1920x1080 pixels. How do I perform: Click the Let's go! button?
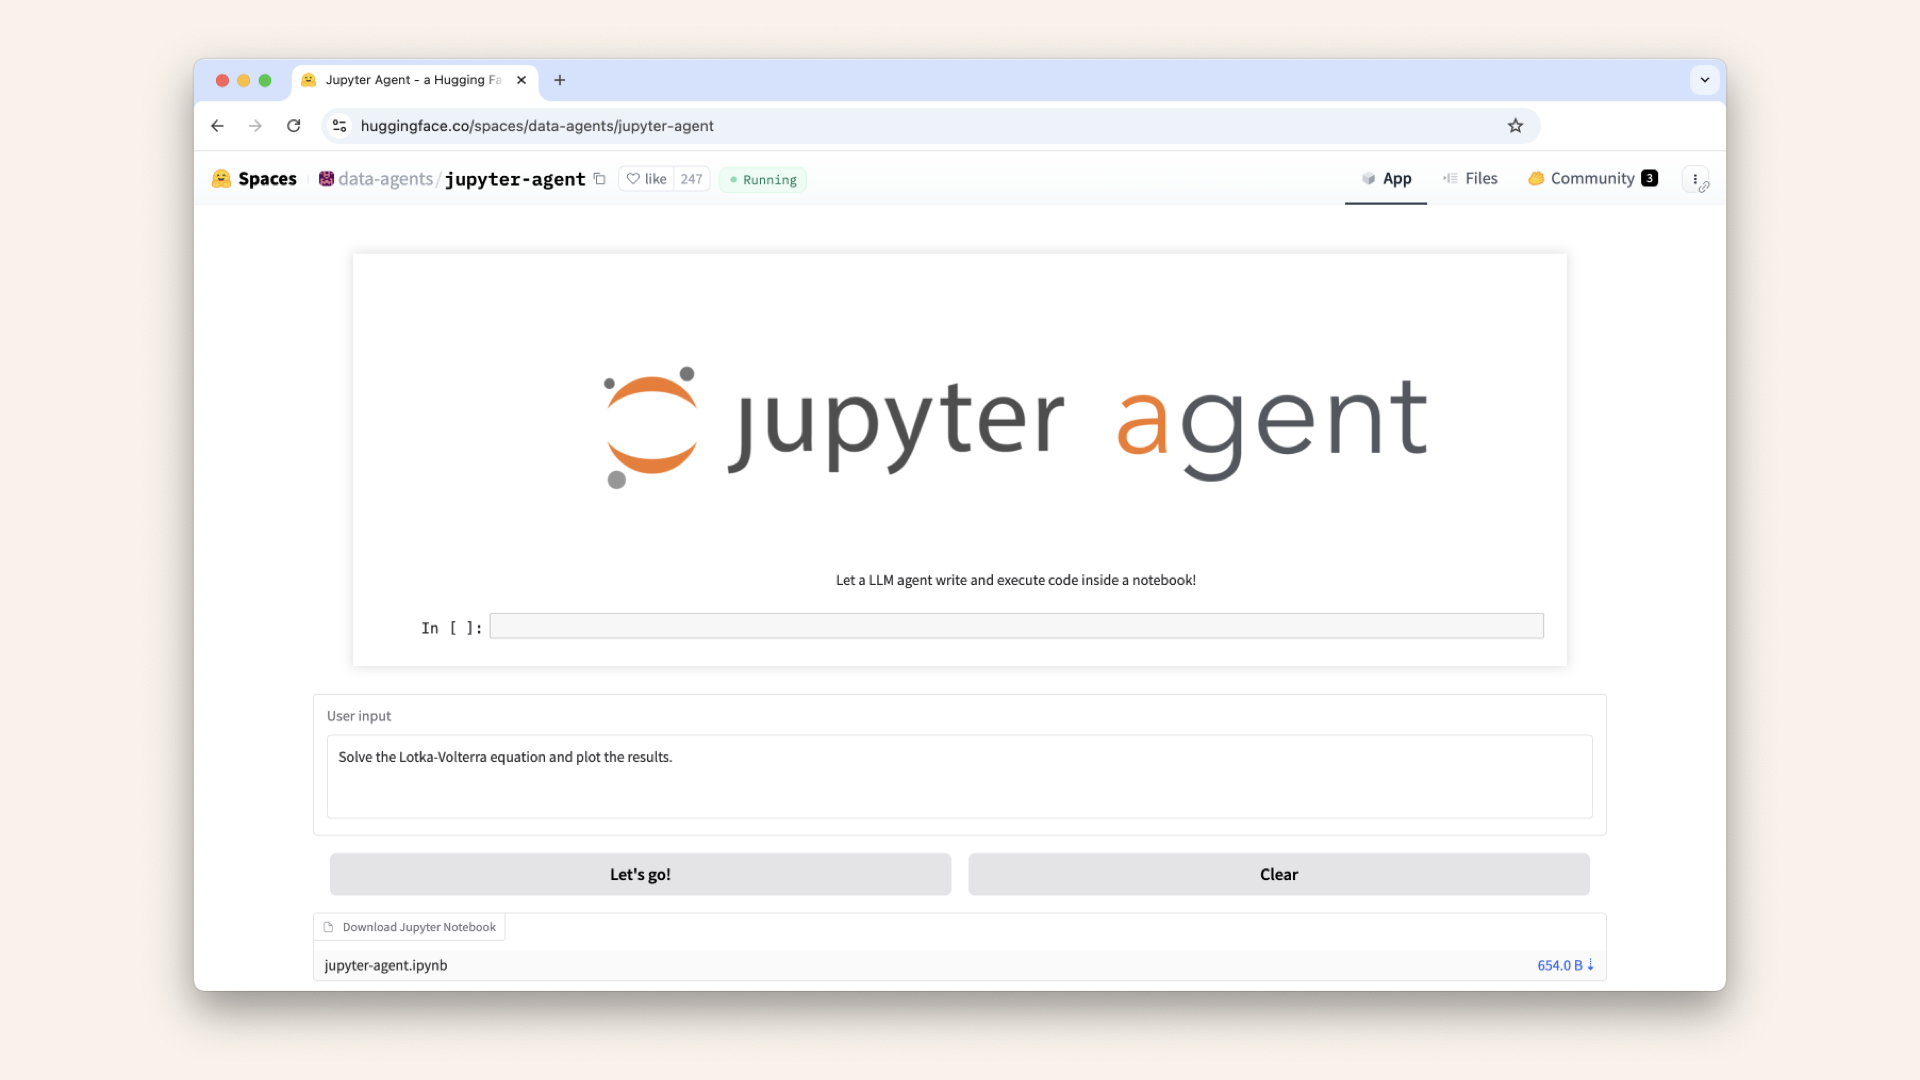click(640, 873)
